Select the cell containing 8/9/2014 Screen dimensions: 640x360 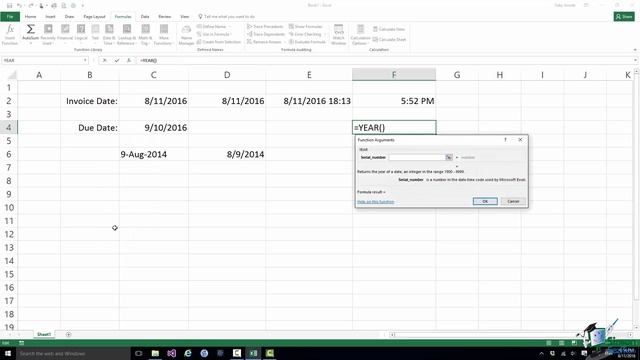(x=227, y=154)
